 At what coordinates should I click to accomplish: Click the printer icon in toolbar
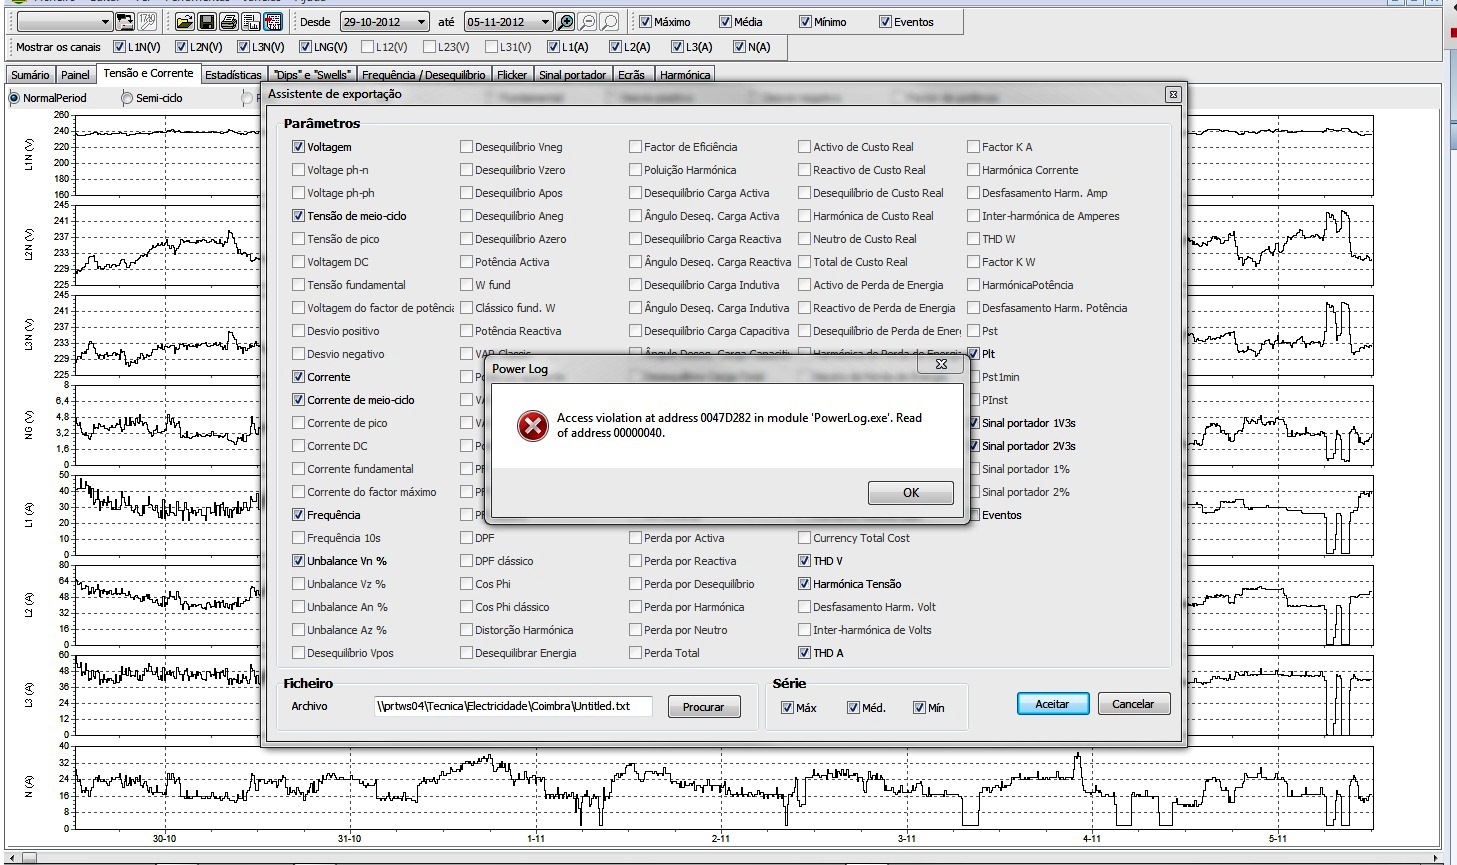229,22
